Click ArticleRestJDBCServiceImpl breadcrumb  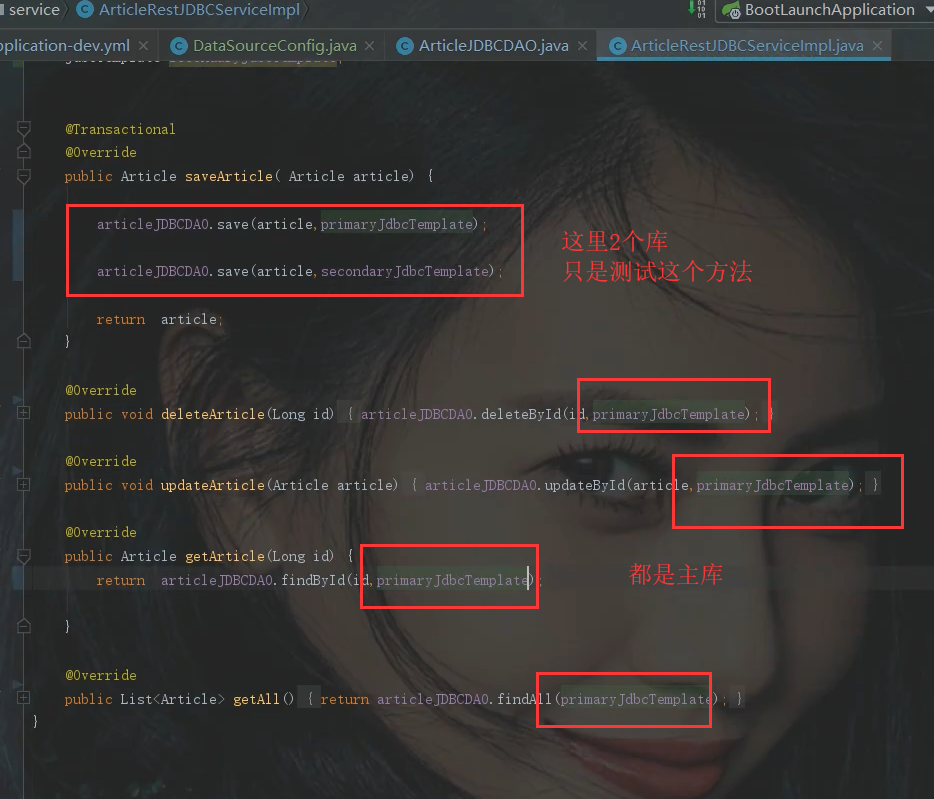pyautogui.click(x=199, y=10)
